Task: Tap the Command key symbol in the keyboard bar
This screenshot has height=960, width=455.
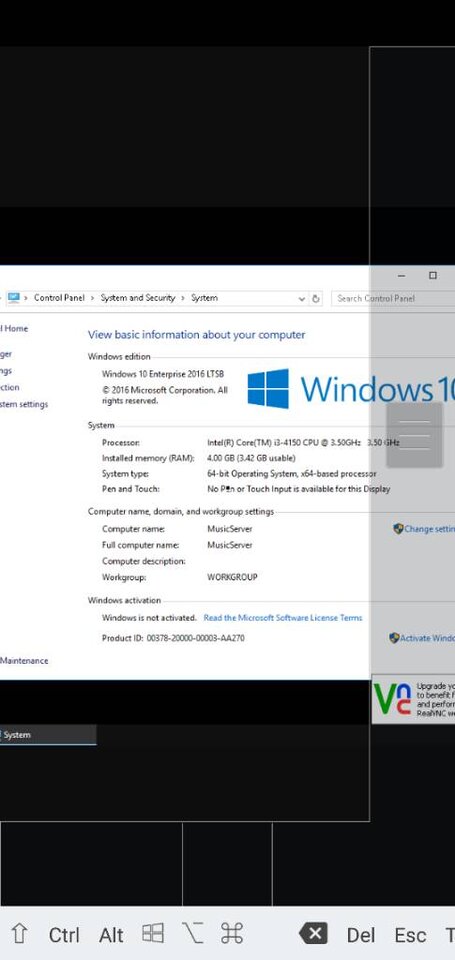Action: (232, 933)
